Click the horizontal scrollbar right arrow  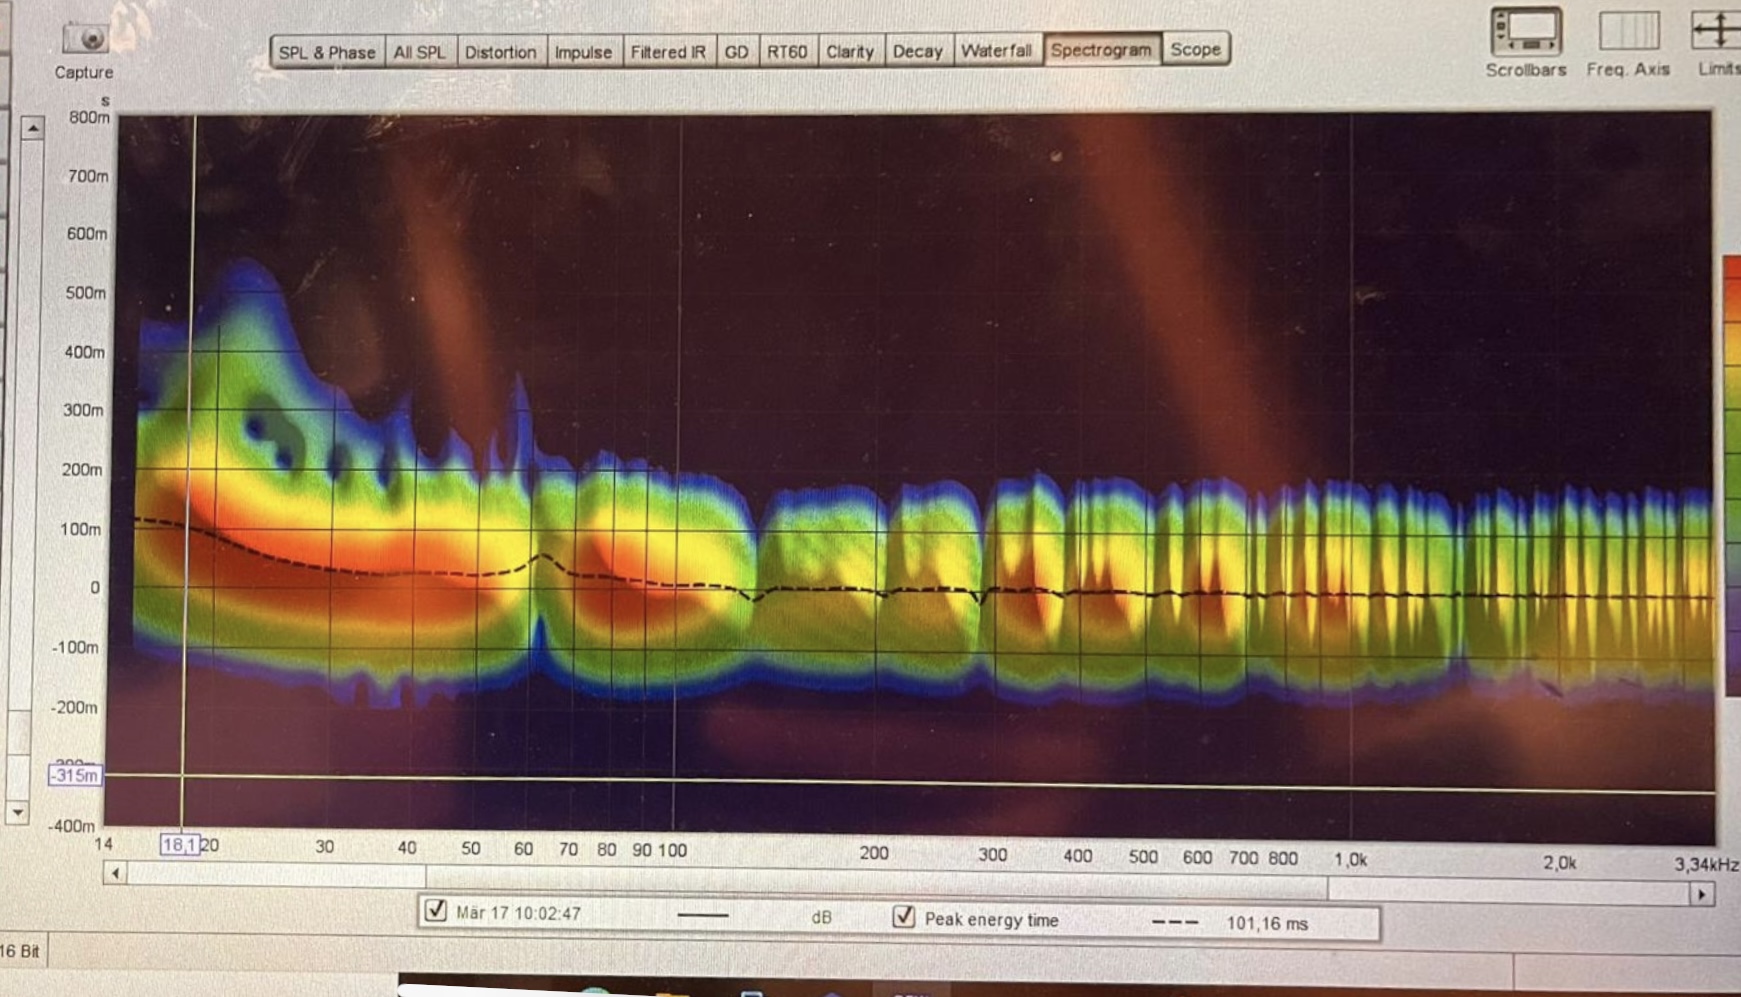point(1701,894)
